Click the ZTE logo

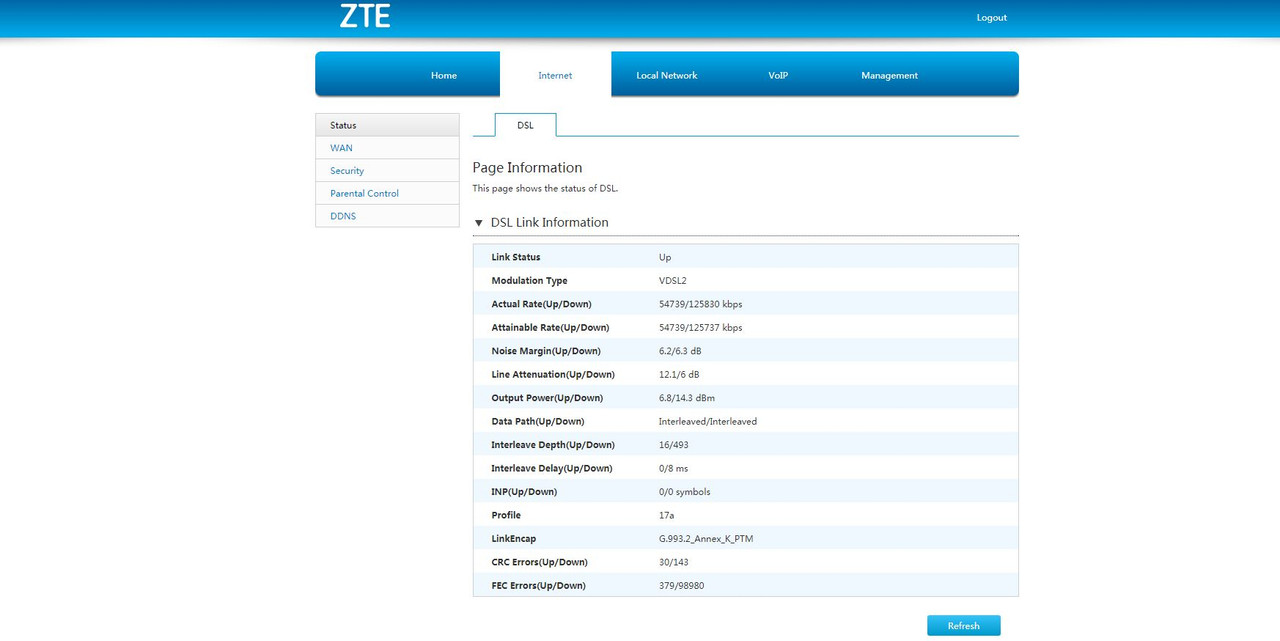[x=365, y=16]
